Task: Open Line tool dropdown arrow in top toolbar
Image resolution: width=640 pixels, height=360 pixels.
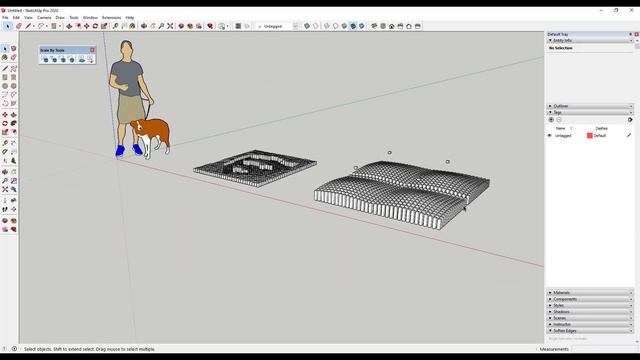Action: 33,26
